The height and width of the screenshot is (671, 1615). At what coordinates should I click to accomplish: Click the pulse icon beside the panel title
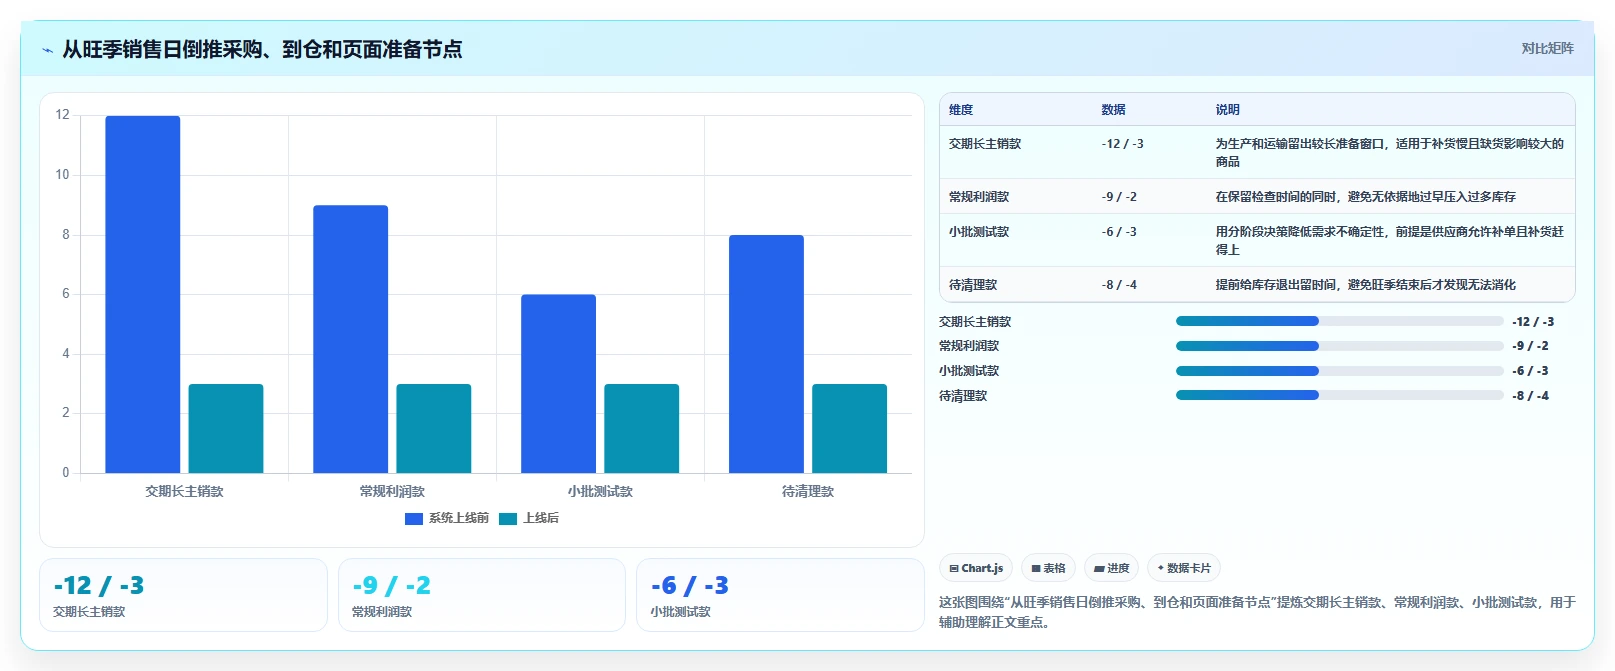[47, 50]
